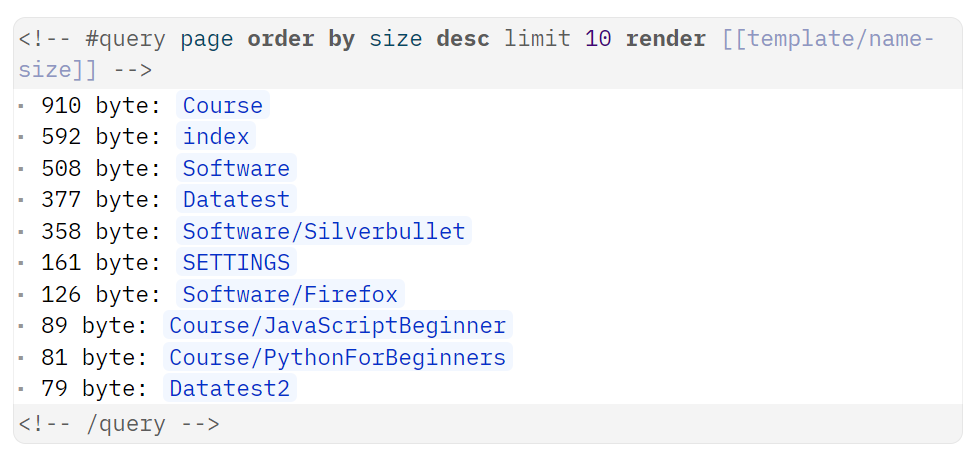Navigate to the Datatest page
The image size is (977, 453).
pyautogui.click(x=236, y=200)
